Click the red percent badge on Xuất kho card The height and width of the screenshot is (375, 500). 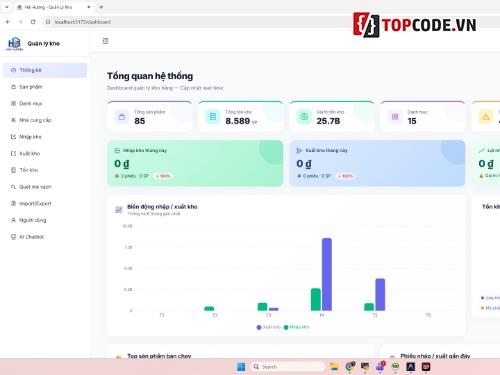coord(345,176)
